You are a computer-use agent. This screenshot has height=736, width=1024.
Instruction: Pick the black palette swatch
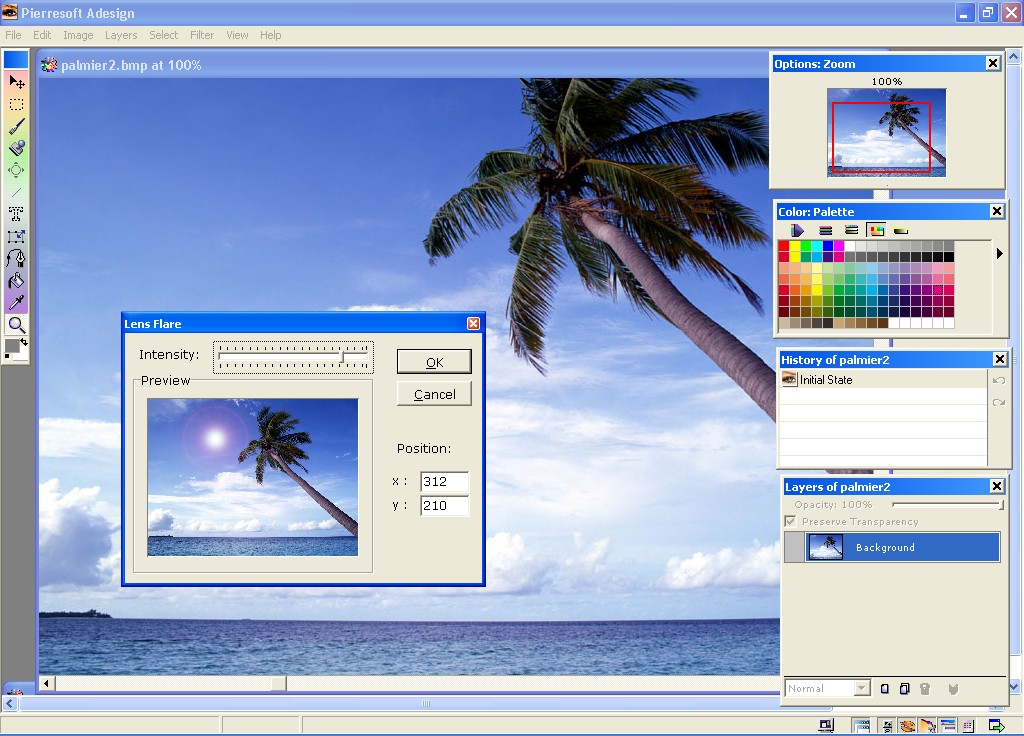[948, 257]
